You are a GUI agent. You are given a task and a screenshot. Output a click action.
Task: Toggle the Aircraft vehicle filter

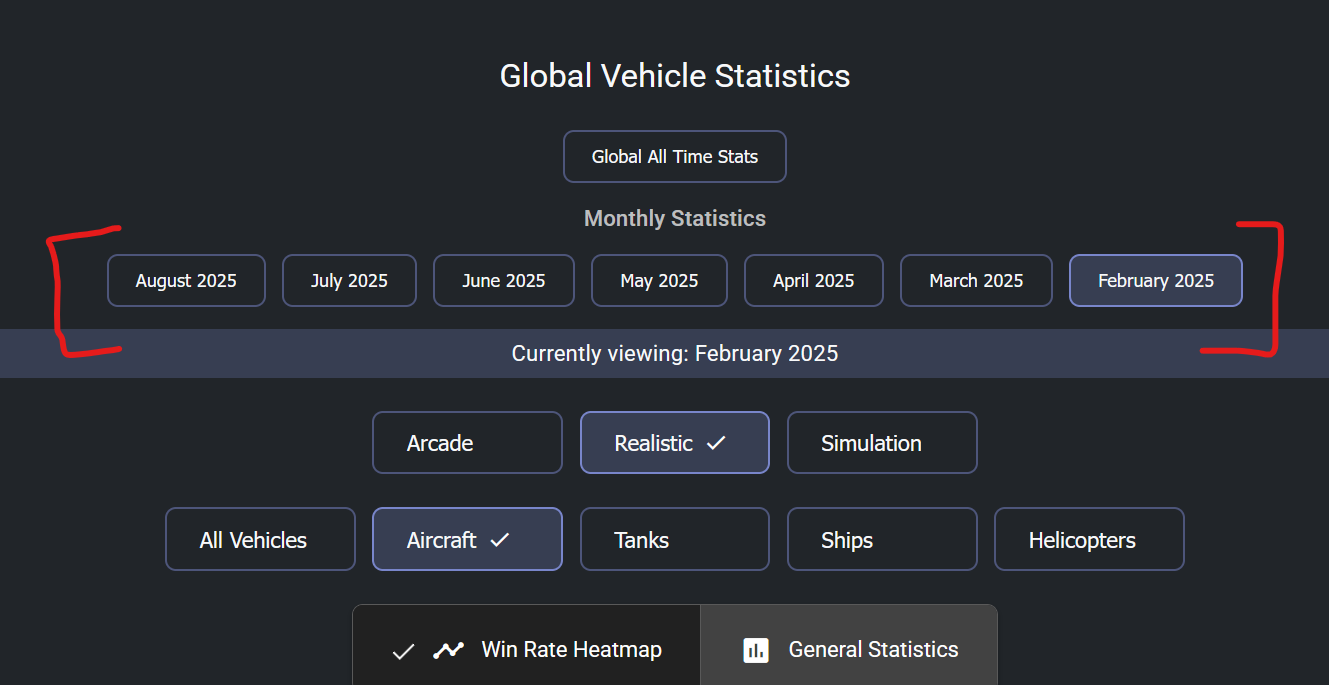pos(467,540)
